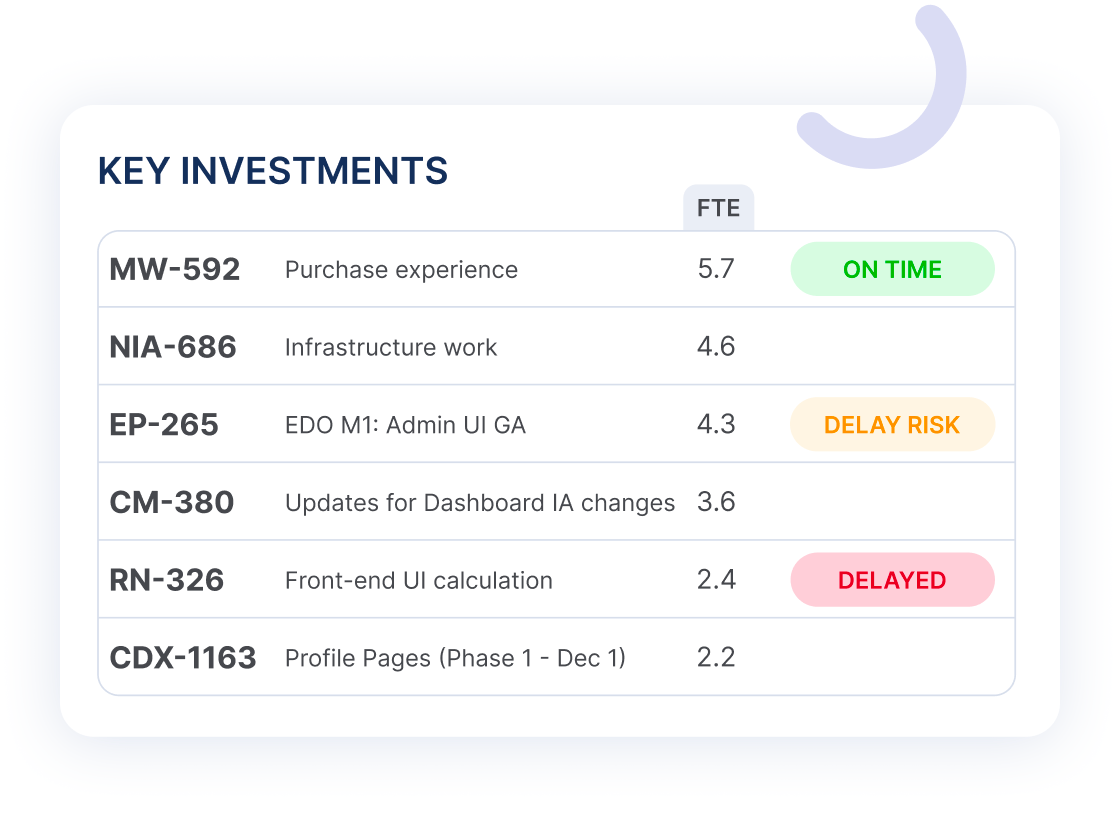Screen dimensions: 1120x840
Task: Open ticket CM-380
Action: tap(171, 503)
